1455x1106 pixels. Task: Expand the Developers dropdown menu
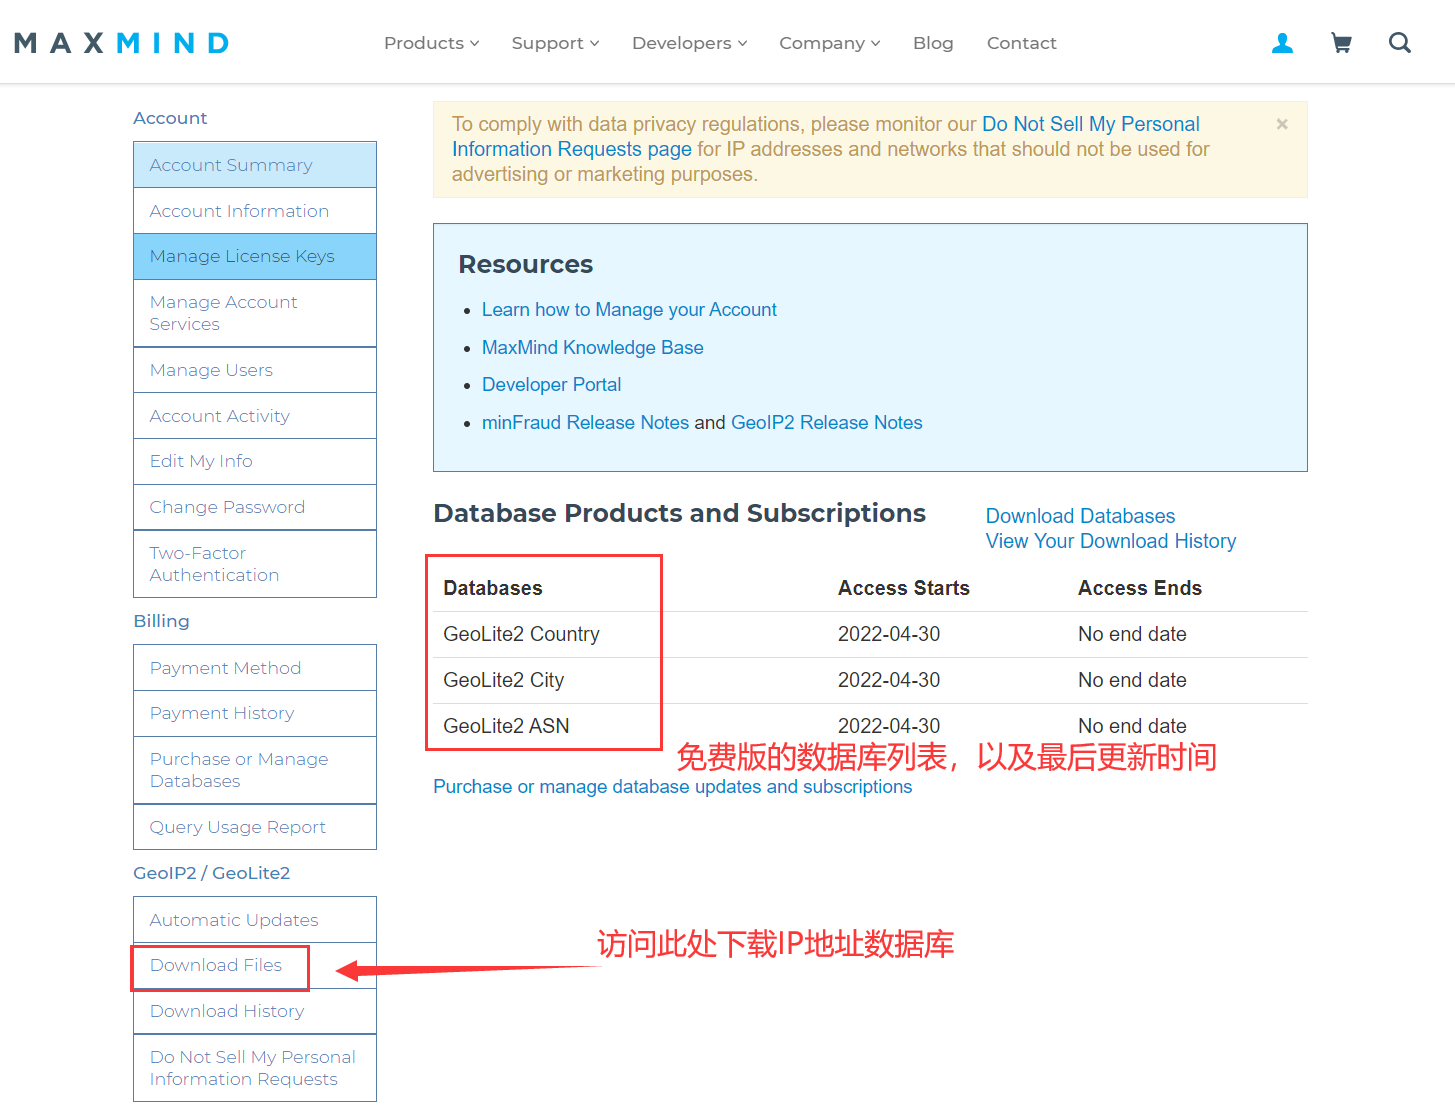coord(689,43)
